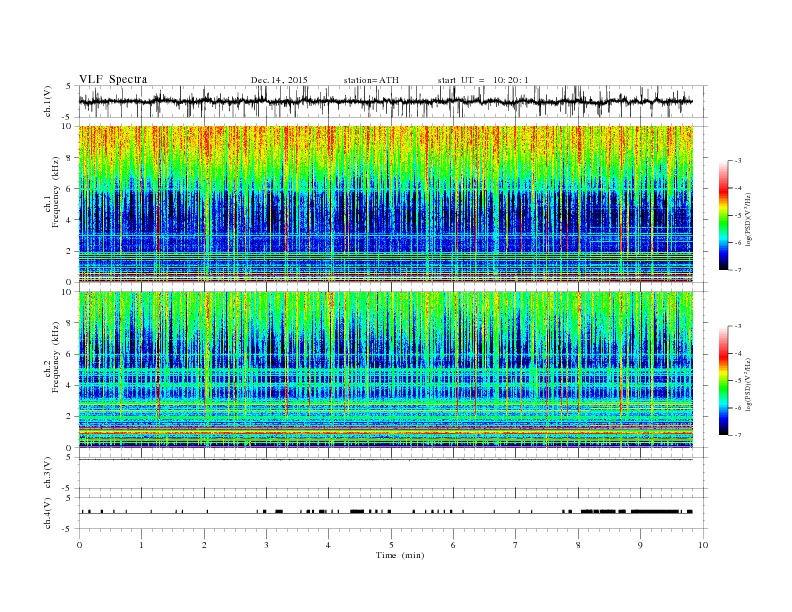Click the x-axis tick label "0"
Viewport: 792px width, 612px height.
click(79, 545)
